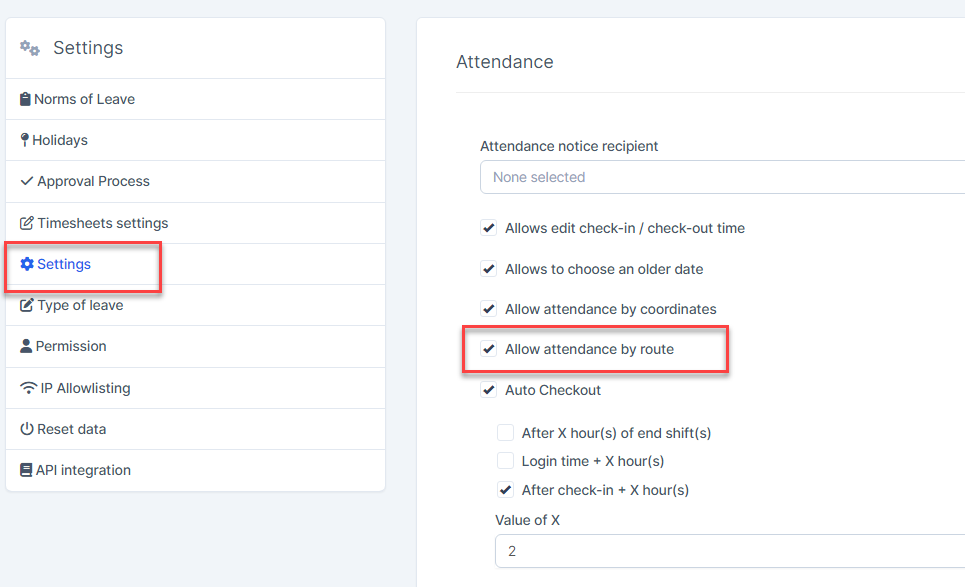Disable the Auto Checkout checkbox
This screenshot has width=965, height=587.
489,390
